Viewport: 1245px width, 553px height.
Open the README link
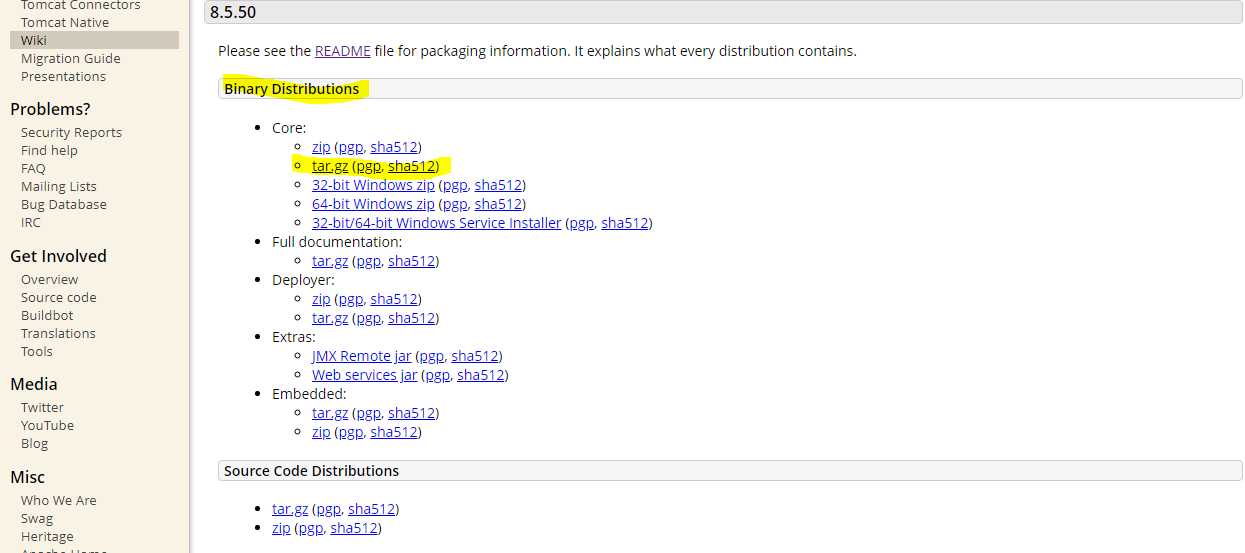pos(343,51)
